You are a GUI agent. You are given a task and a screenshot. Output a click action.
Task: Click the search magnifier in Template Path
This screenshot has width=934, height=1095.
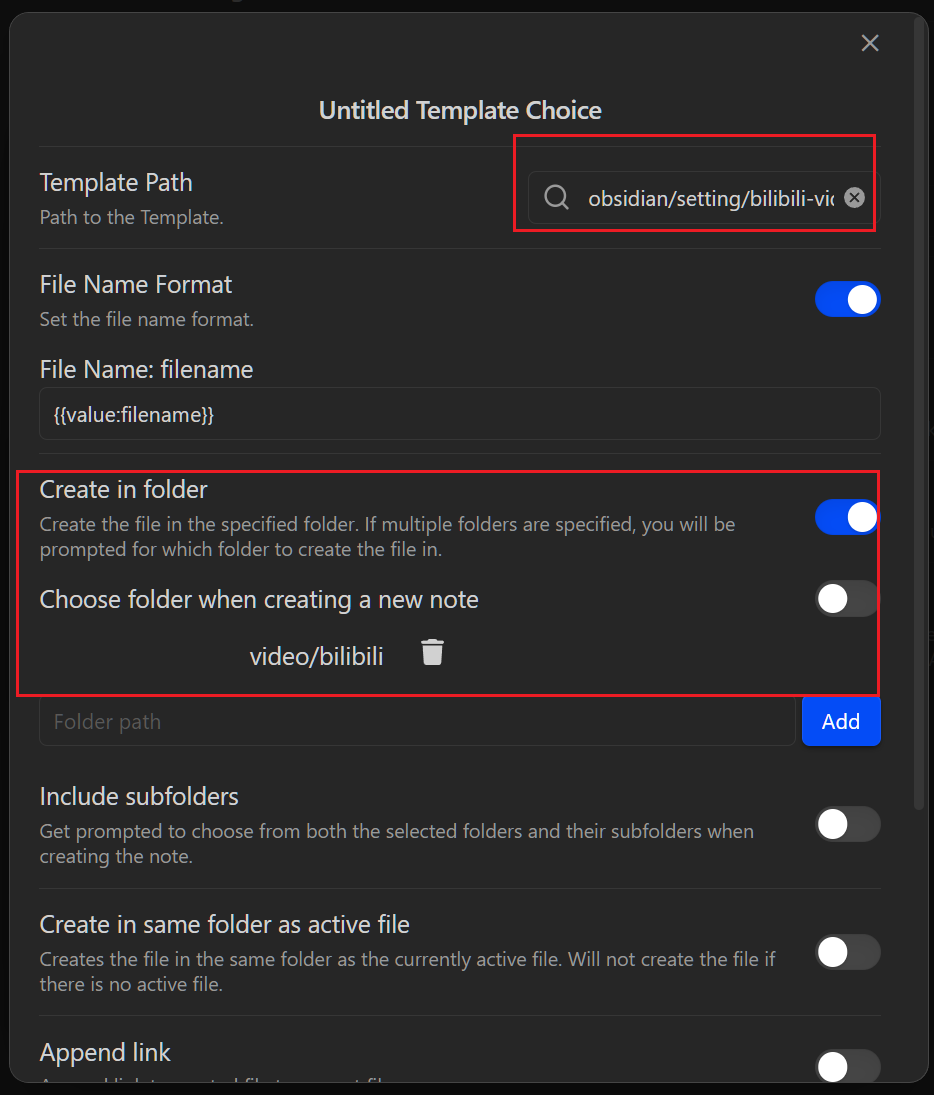556,198
